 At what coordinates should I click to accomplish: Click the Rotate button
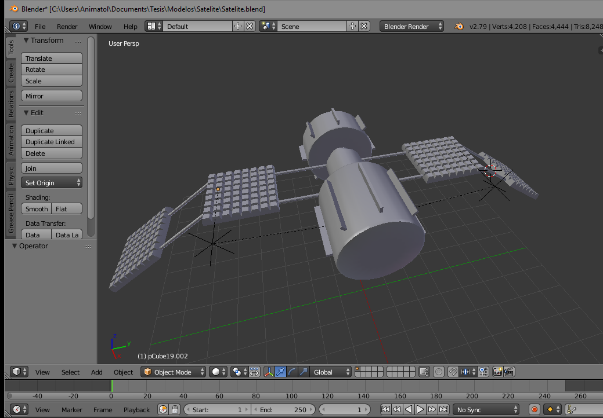pos(52,69)
